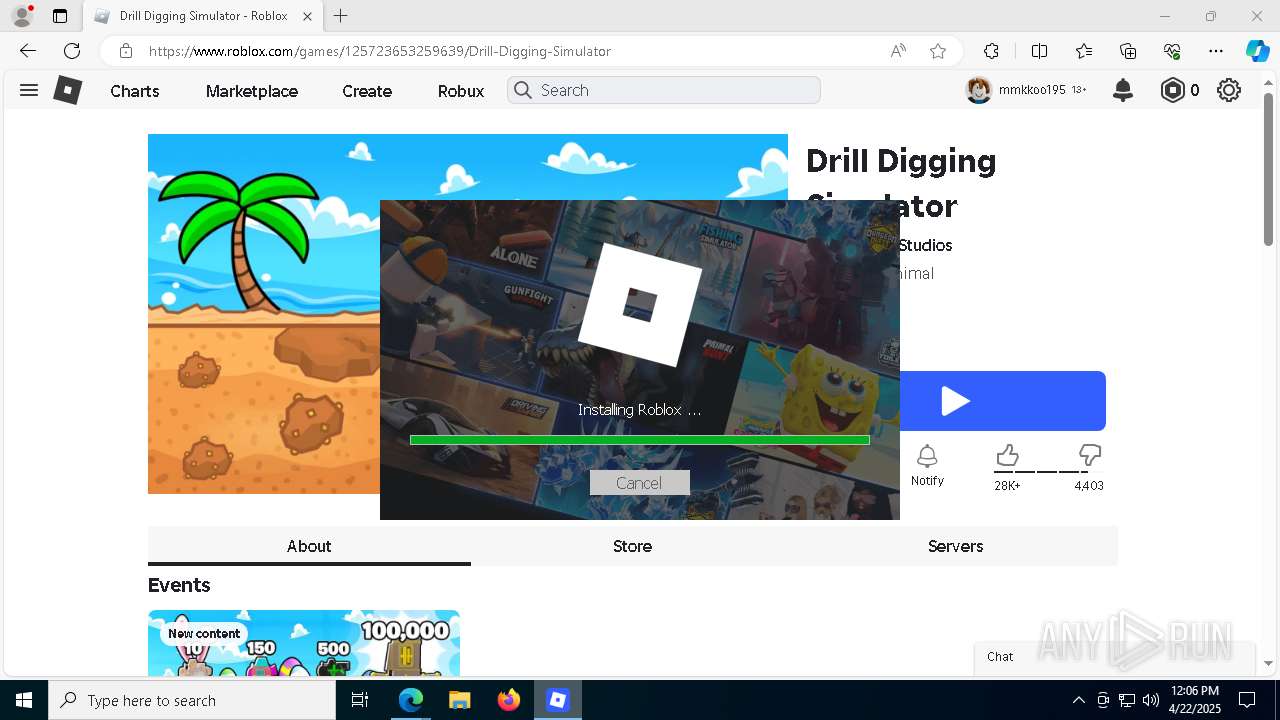Click the 4,403 dislikes count
1280x720 pixels.
(x=1089, y=486)
